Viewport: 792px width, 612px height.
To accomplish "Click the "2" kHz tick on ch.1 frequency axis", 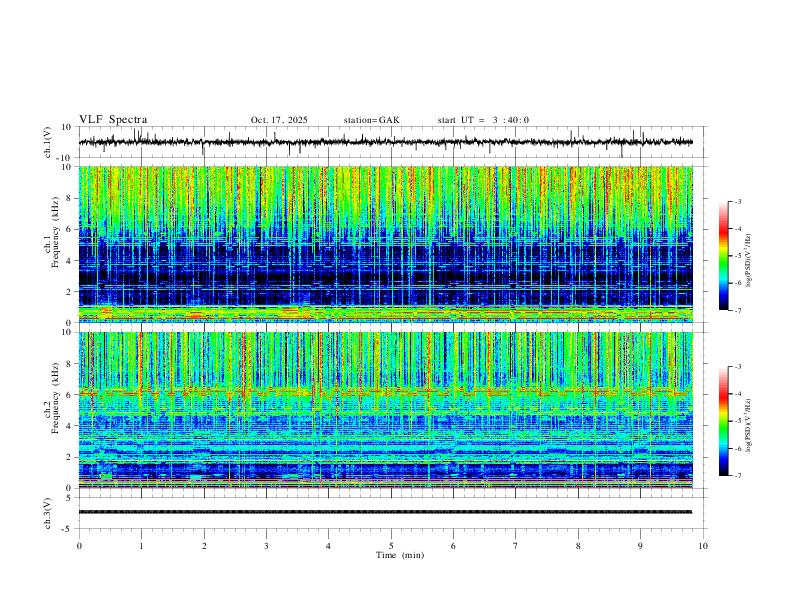I will click(x=70, y=292).
